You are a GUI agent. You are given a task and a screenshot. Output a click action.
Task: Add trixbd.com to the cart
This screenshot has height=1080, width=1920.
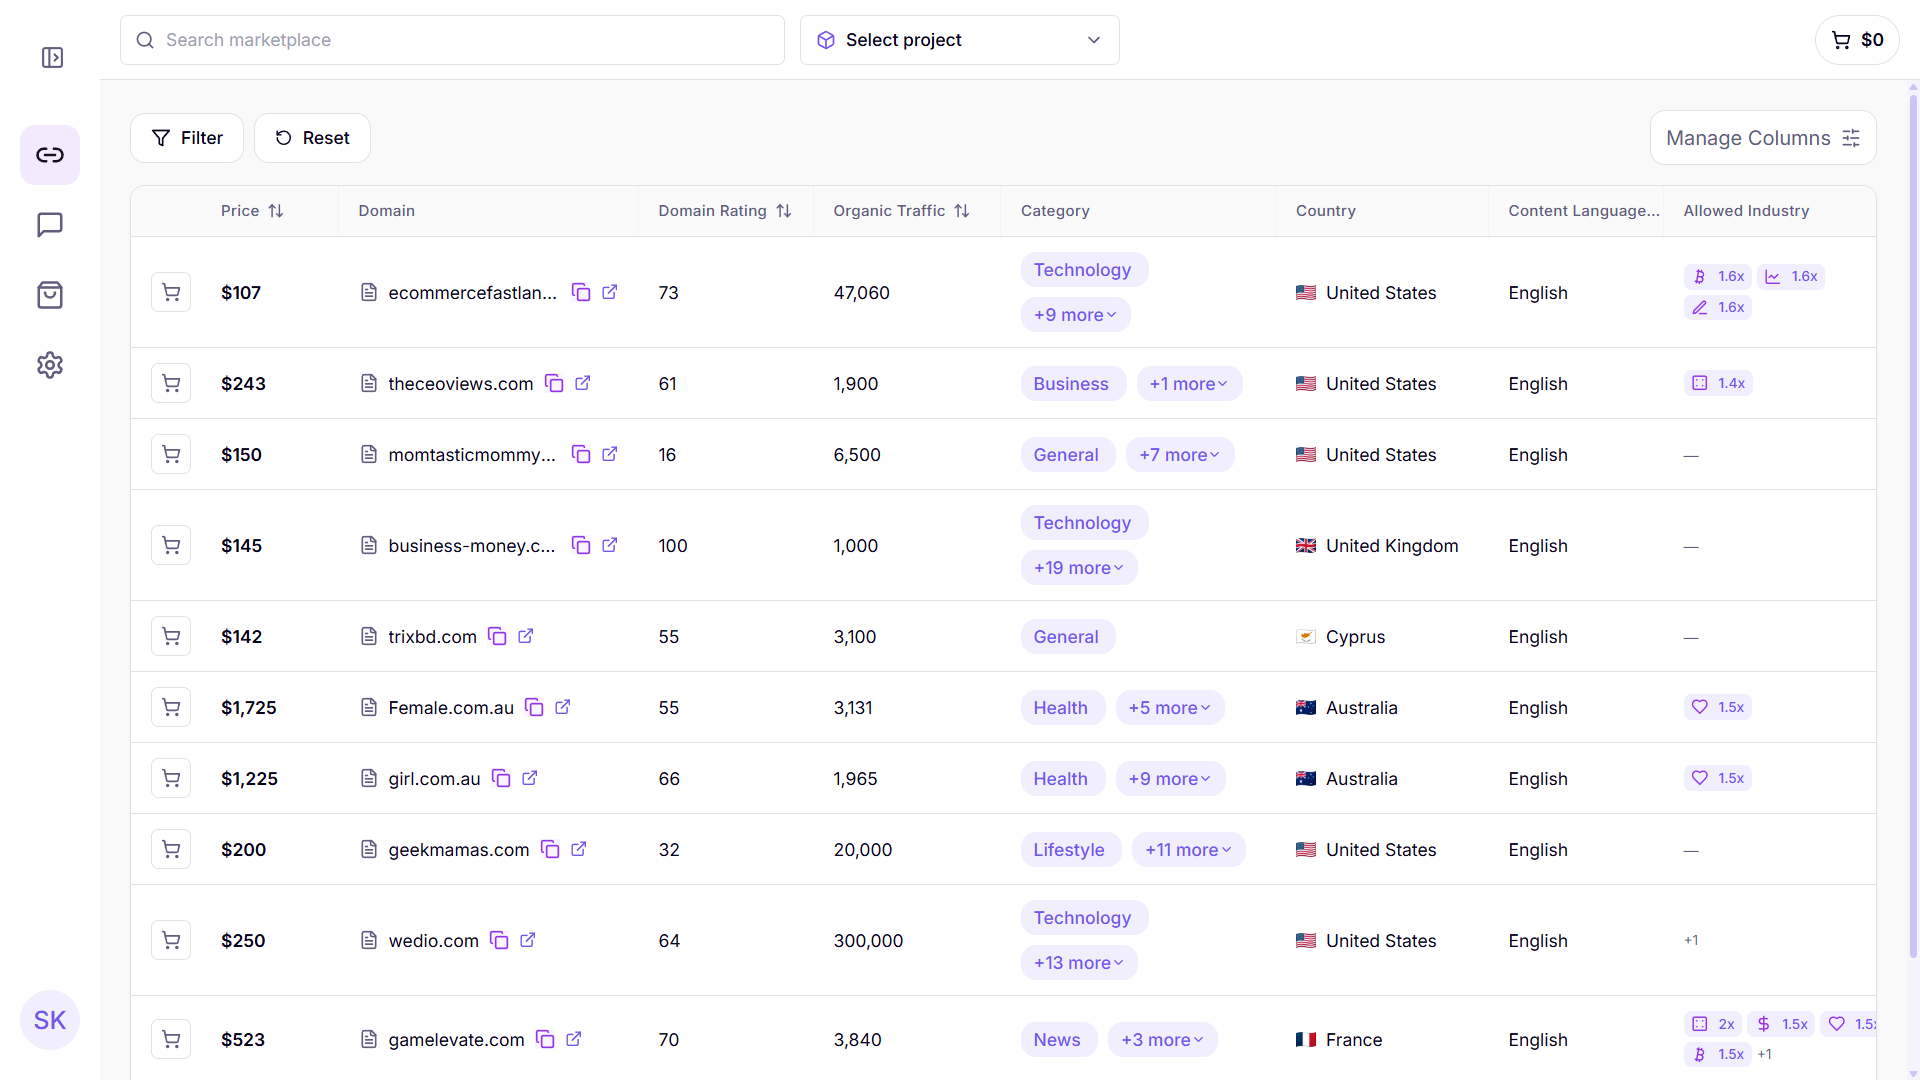(x=171, y=636)
